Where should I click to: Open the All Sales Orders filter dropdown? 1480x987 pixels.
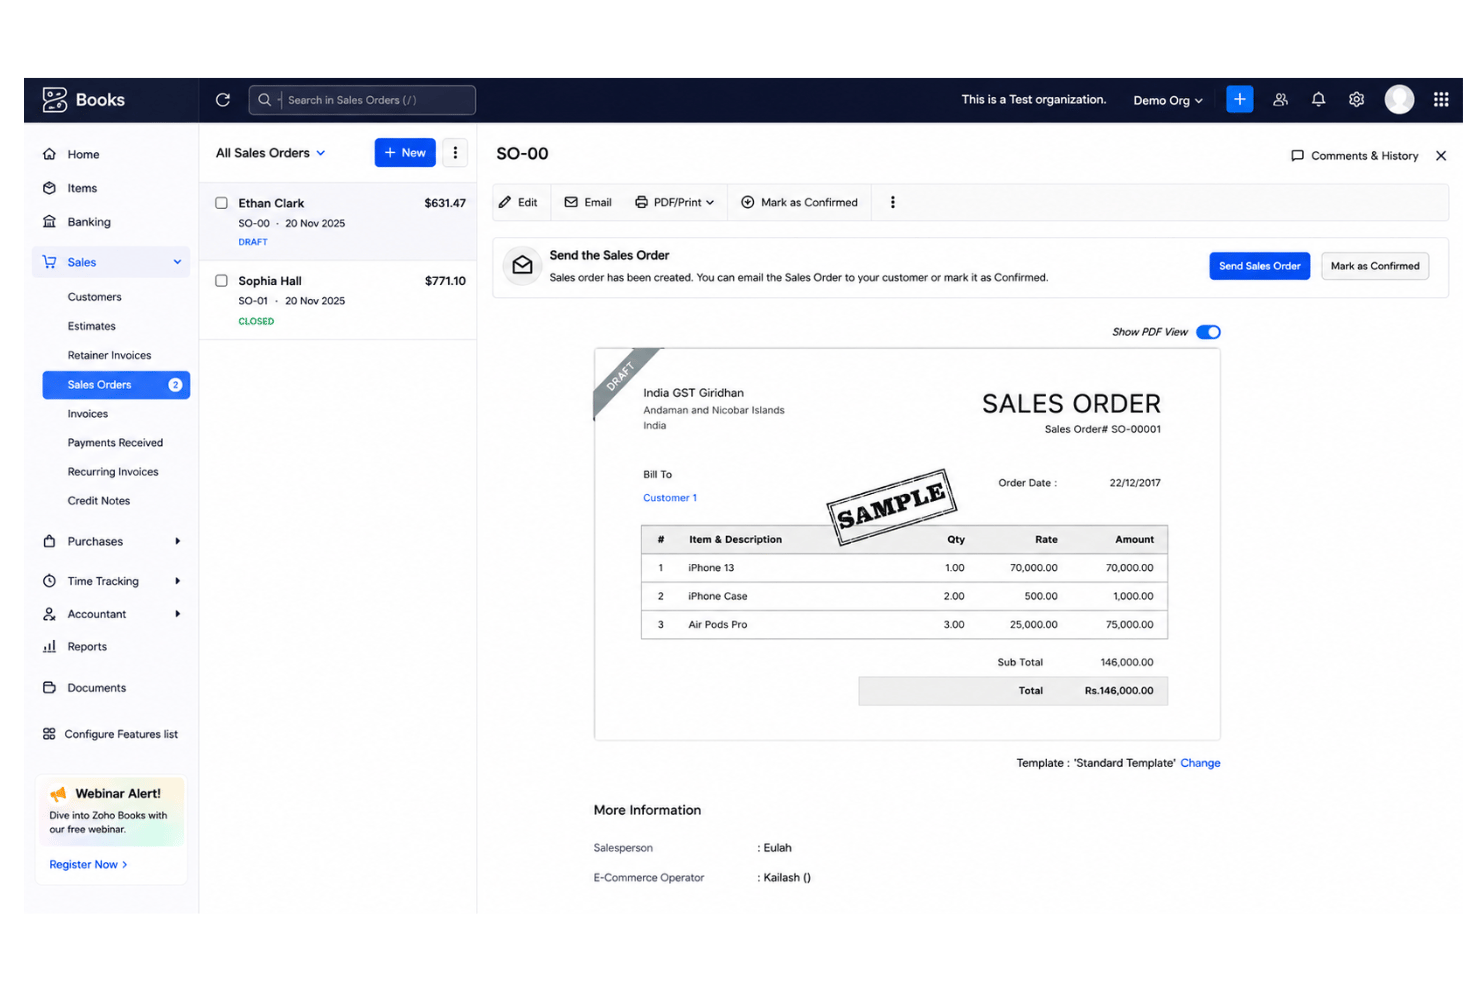270,153
